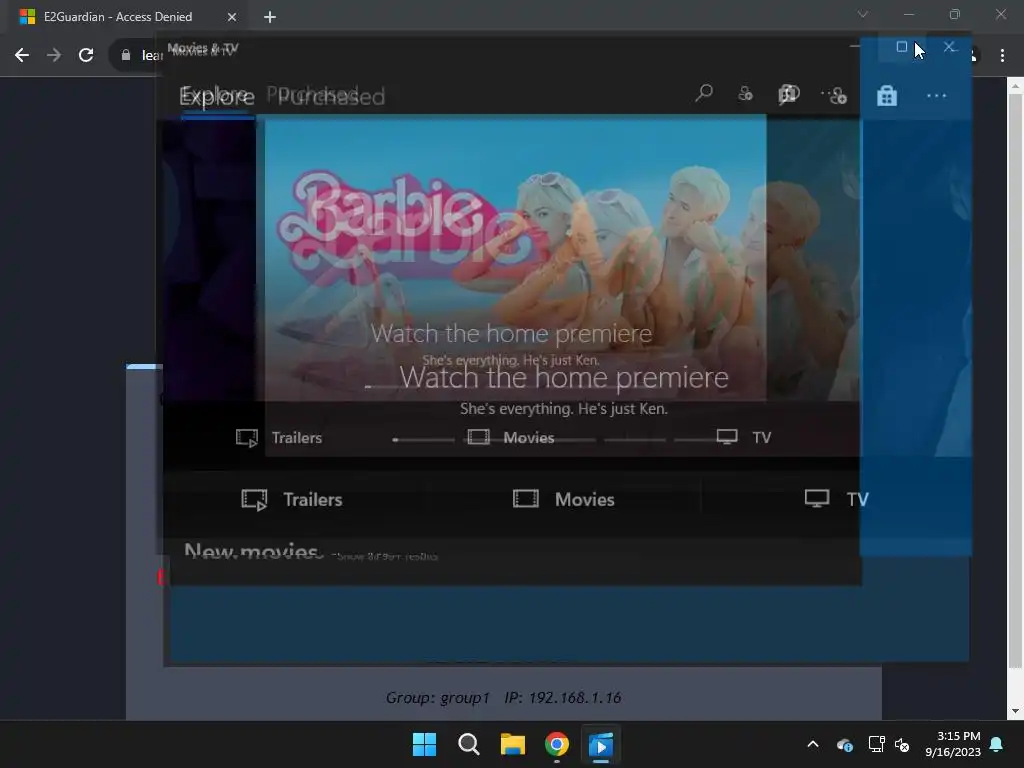Click the IP: 192.168.1.16 text

562,697
